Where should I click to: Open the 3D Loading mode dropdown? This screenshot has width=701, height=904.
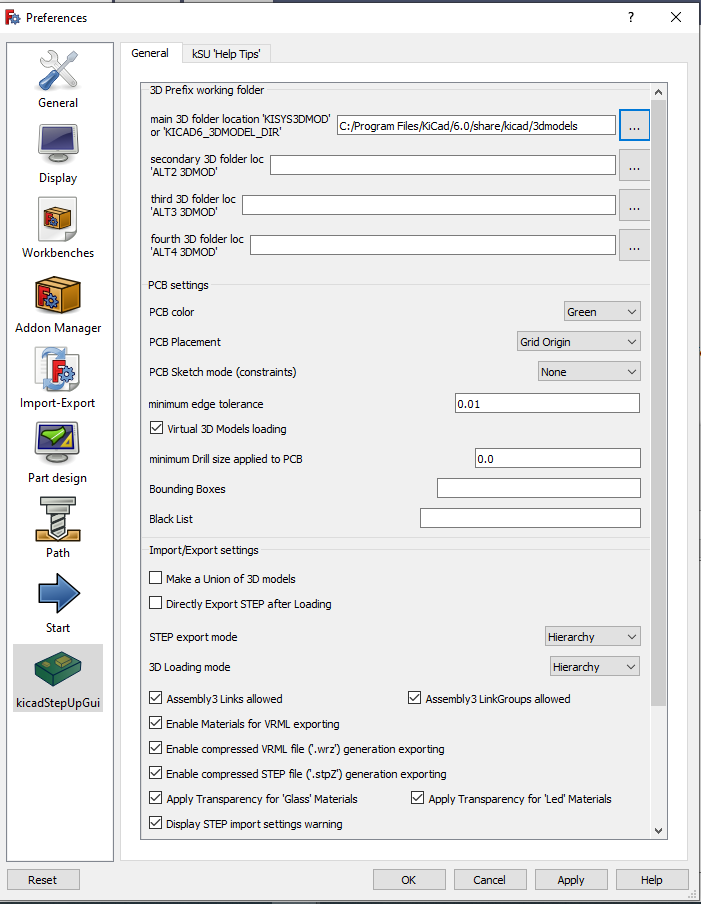point(595,666)
